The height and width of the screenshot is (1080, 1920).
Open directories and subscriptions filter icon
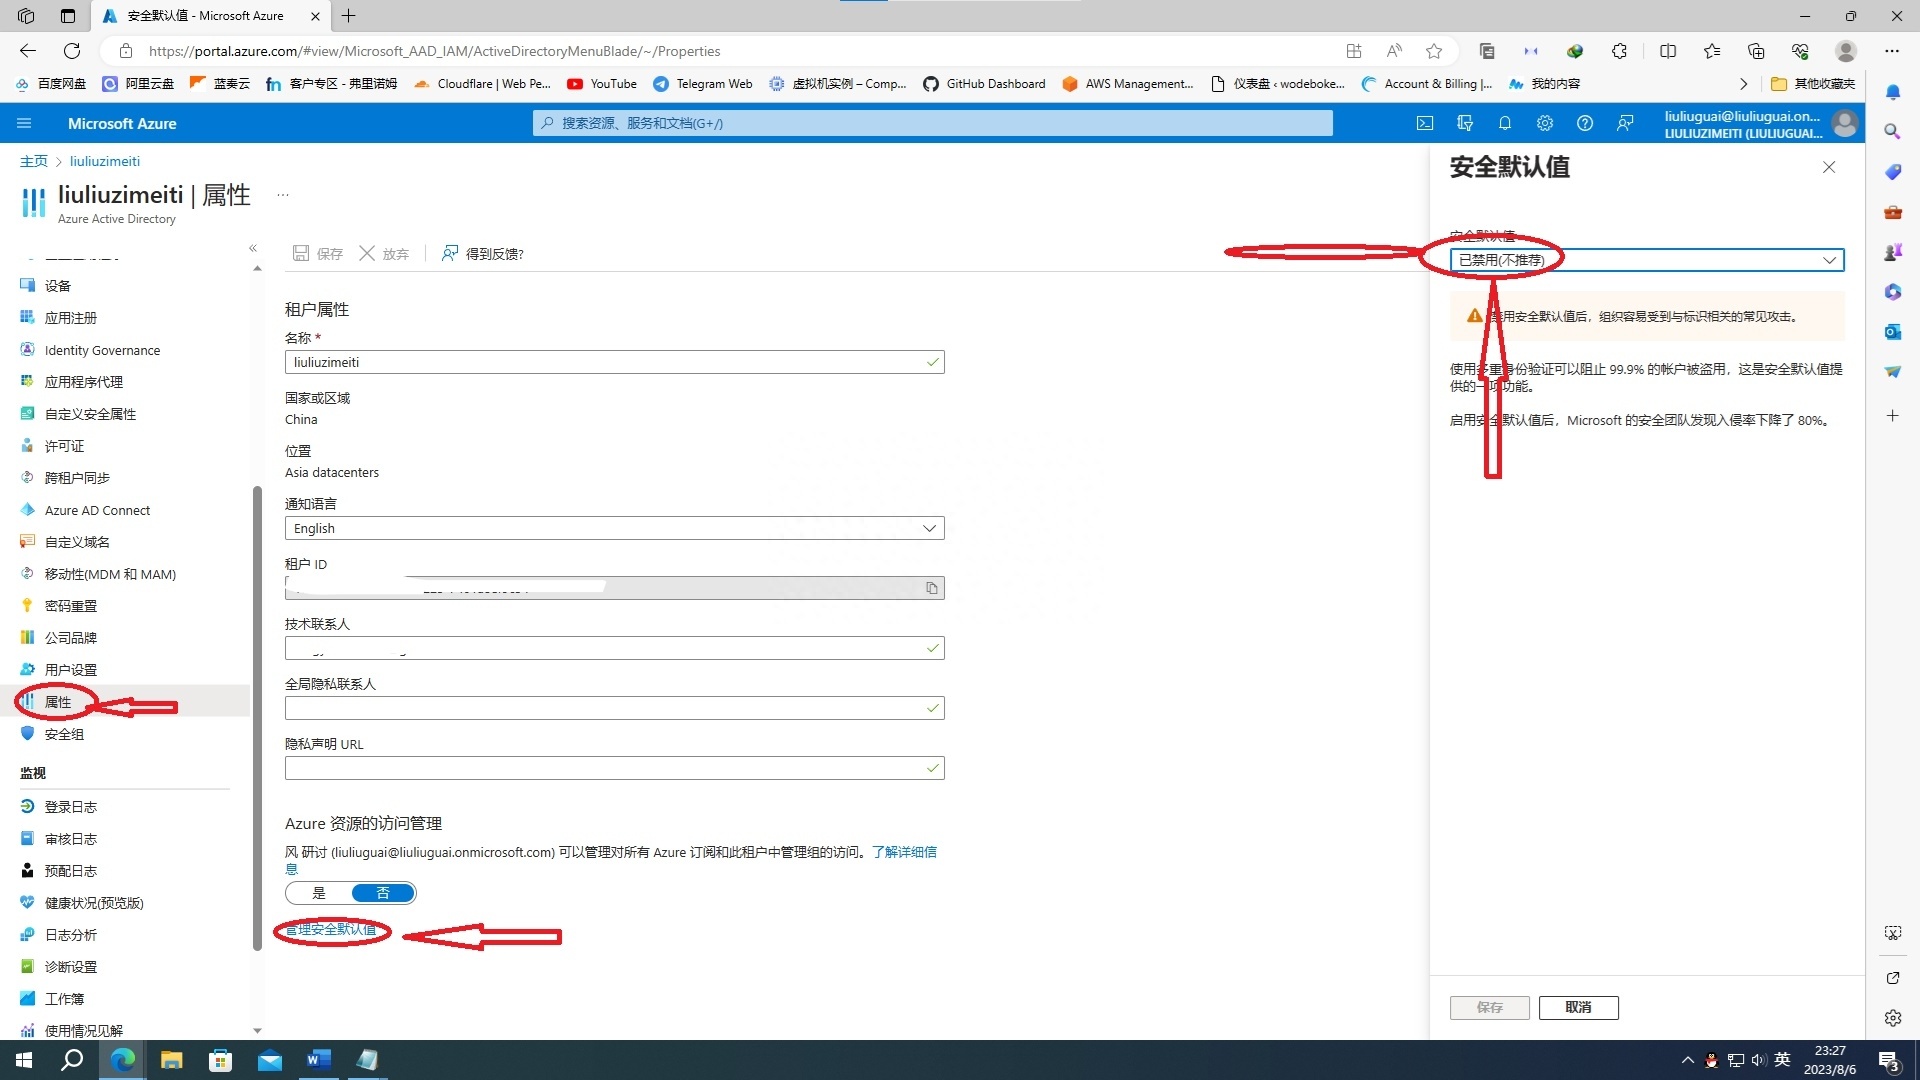coord(1465,123)
